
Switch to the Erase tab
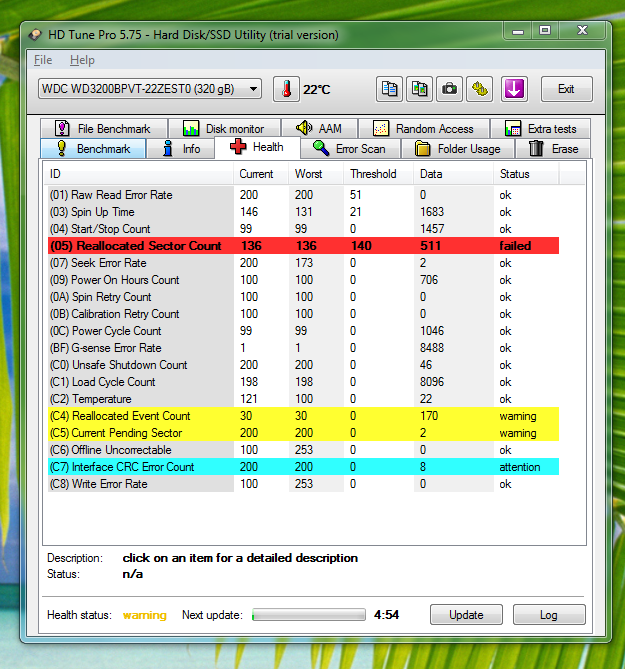(x=553, y=148)
